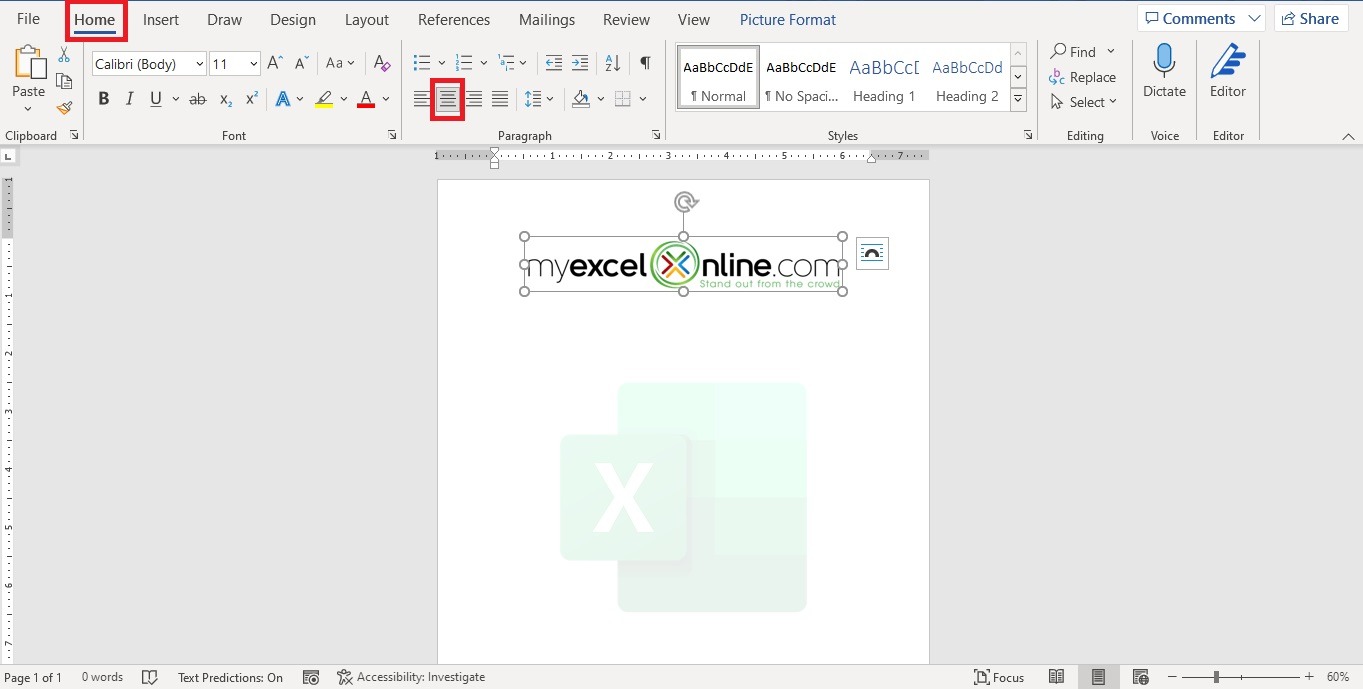Increase paragraph indent
The width and height of the screenshot is (1363, 689).
click(579, 63)
